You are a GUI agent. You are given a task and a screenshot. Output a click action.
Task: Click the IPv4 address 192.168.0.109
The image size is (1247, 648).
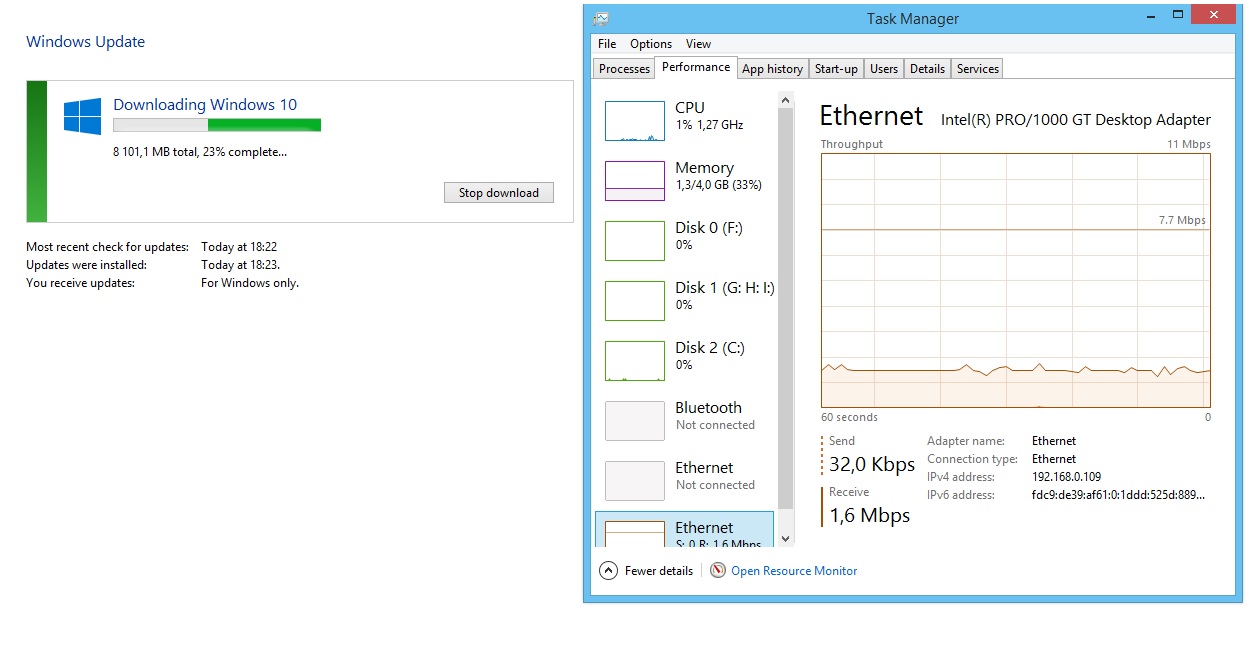pyautogui.click(x=1066, y=477)
